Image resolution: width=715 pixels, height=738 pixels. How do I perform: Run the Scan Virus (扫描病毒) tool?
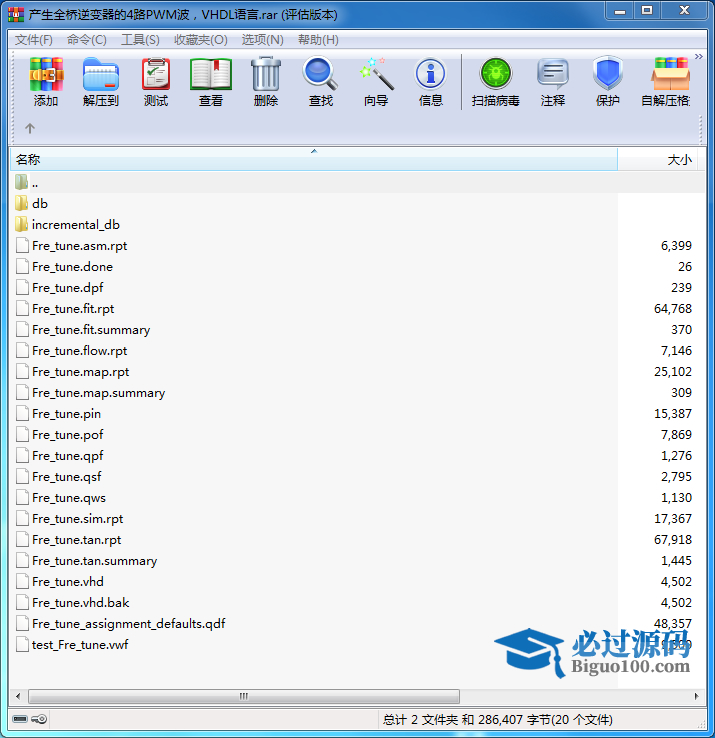pyautogui.click(x=495, y=82)
